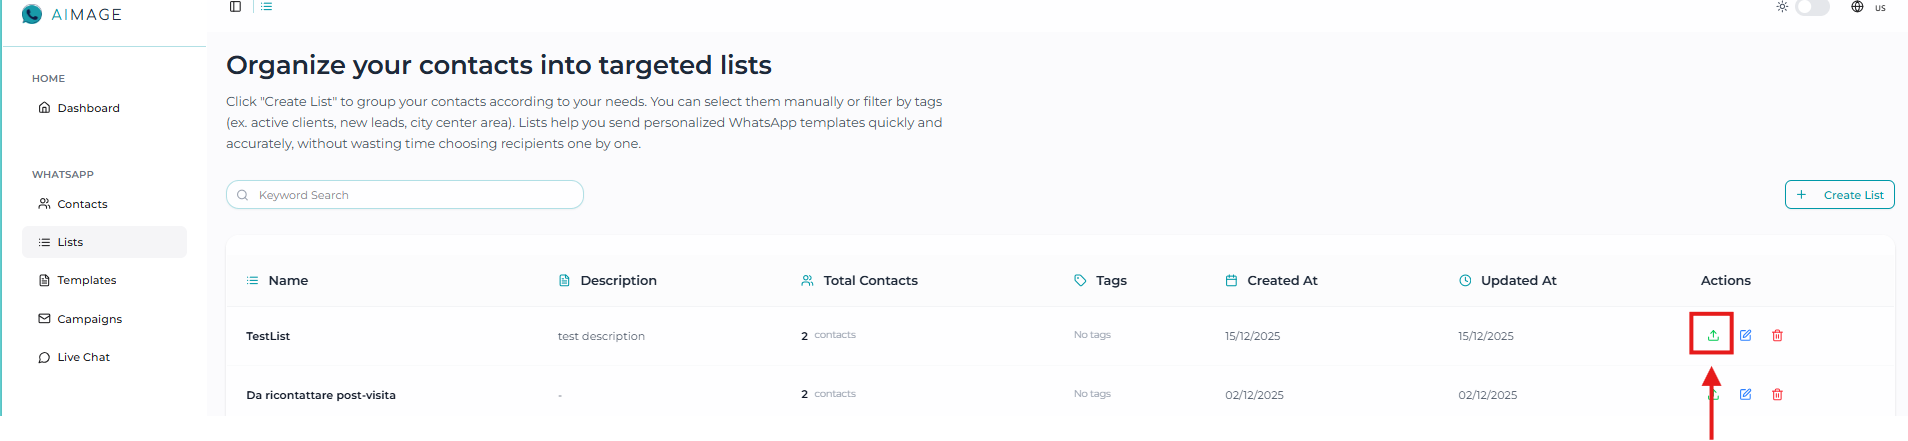
Task: Click the AIMAGE logo
Action: [x=72, y=15]
